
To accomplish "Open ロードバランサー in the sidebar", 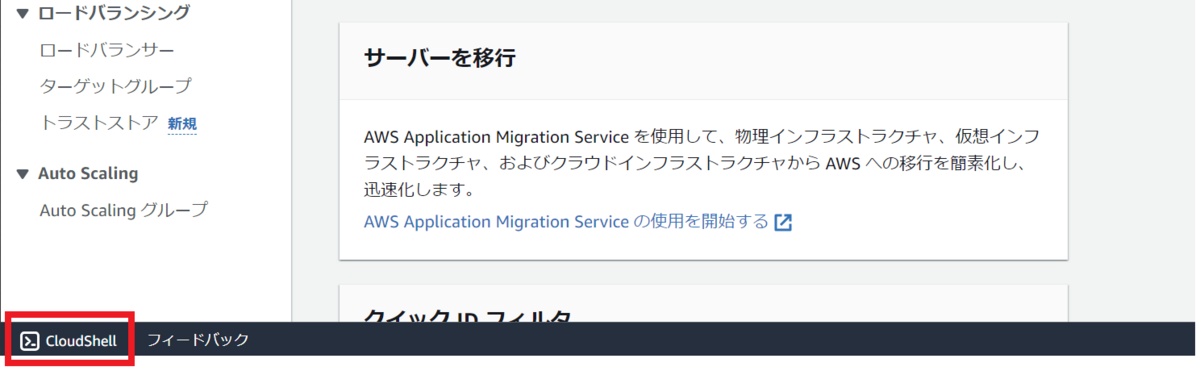I will click(107, 50).
